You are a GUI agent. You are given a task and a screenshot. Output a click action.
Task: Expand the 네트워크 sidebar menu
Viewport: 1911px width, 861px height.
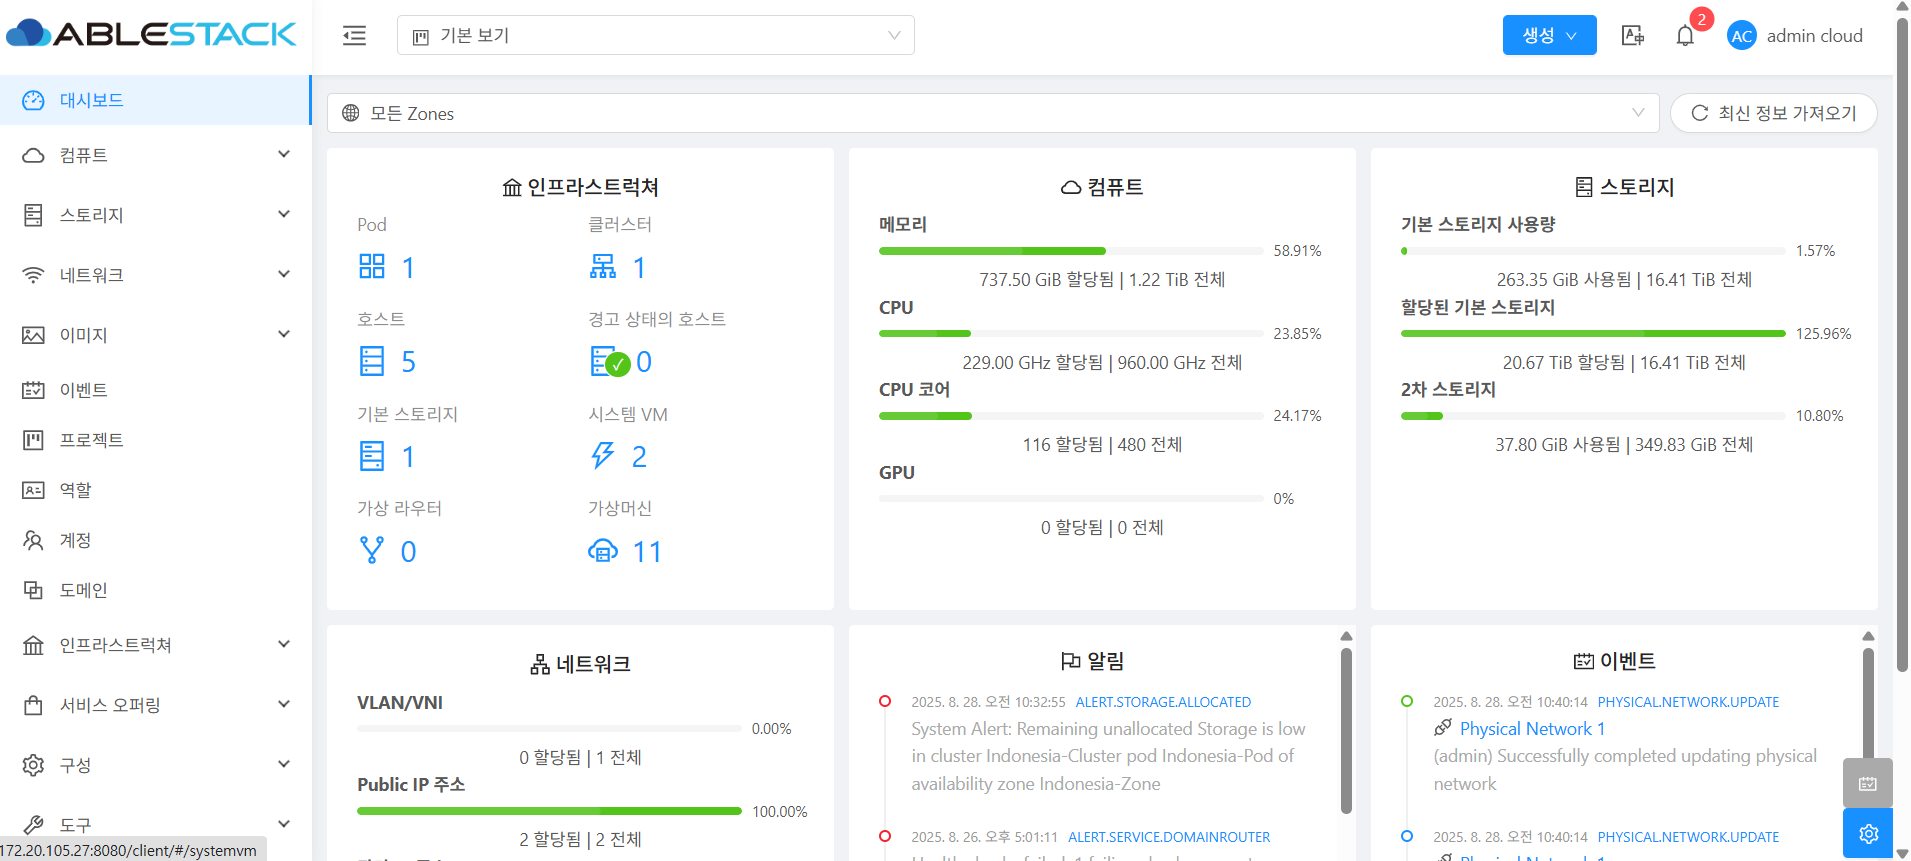tap(156, 275)
